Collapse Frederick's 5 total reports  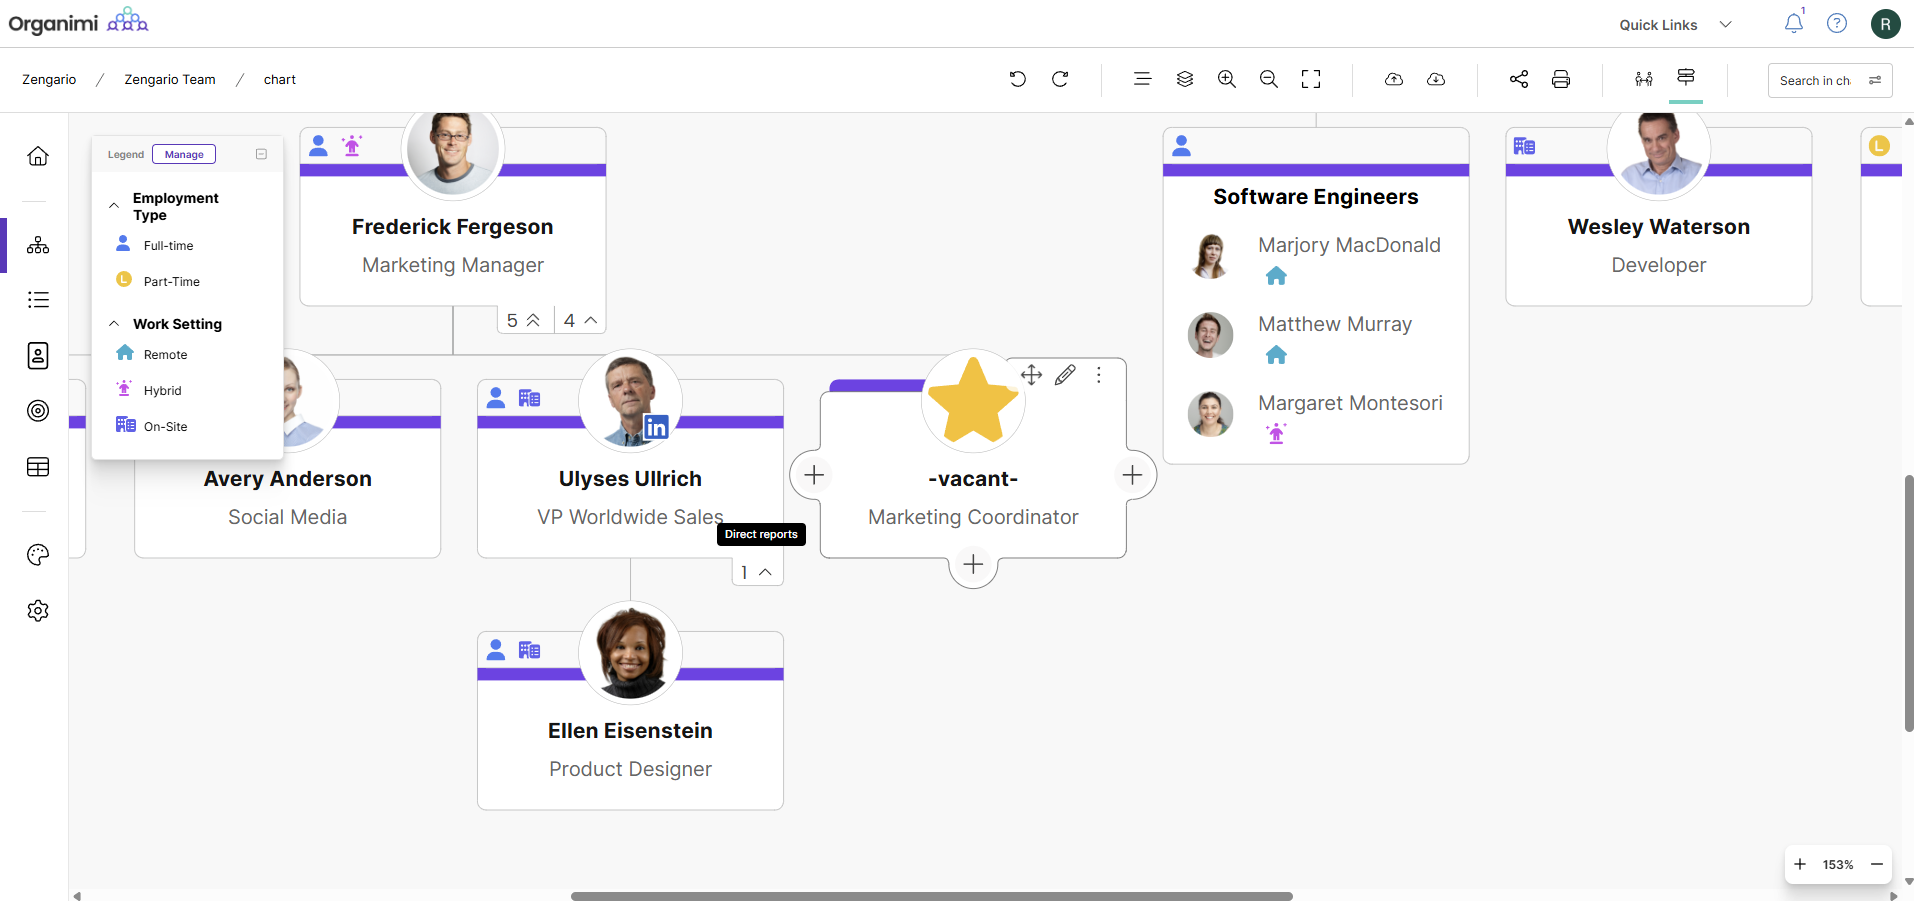click(525, 320)
